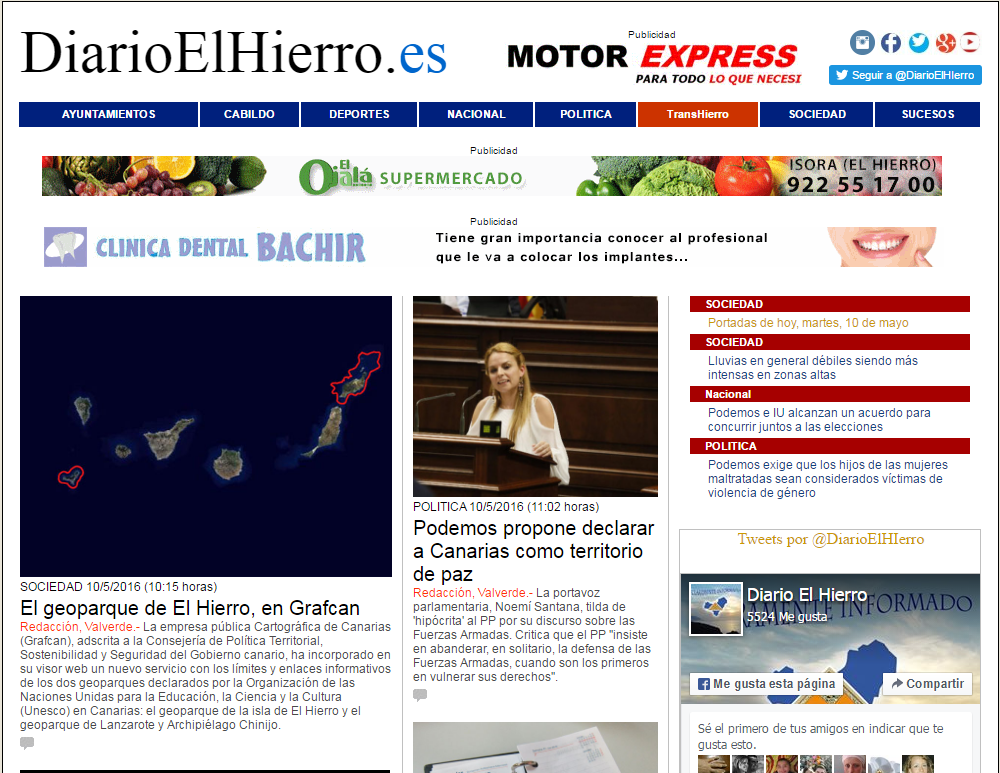Click the Facebook icon in the header

(890, 43)
